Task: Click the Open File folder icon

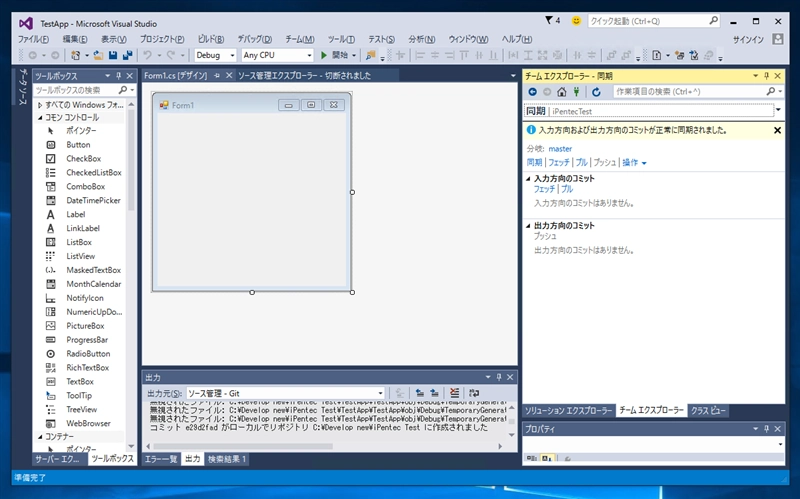Action: [98, 55]
